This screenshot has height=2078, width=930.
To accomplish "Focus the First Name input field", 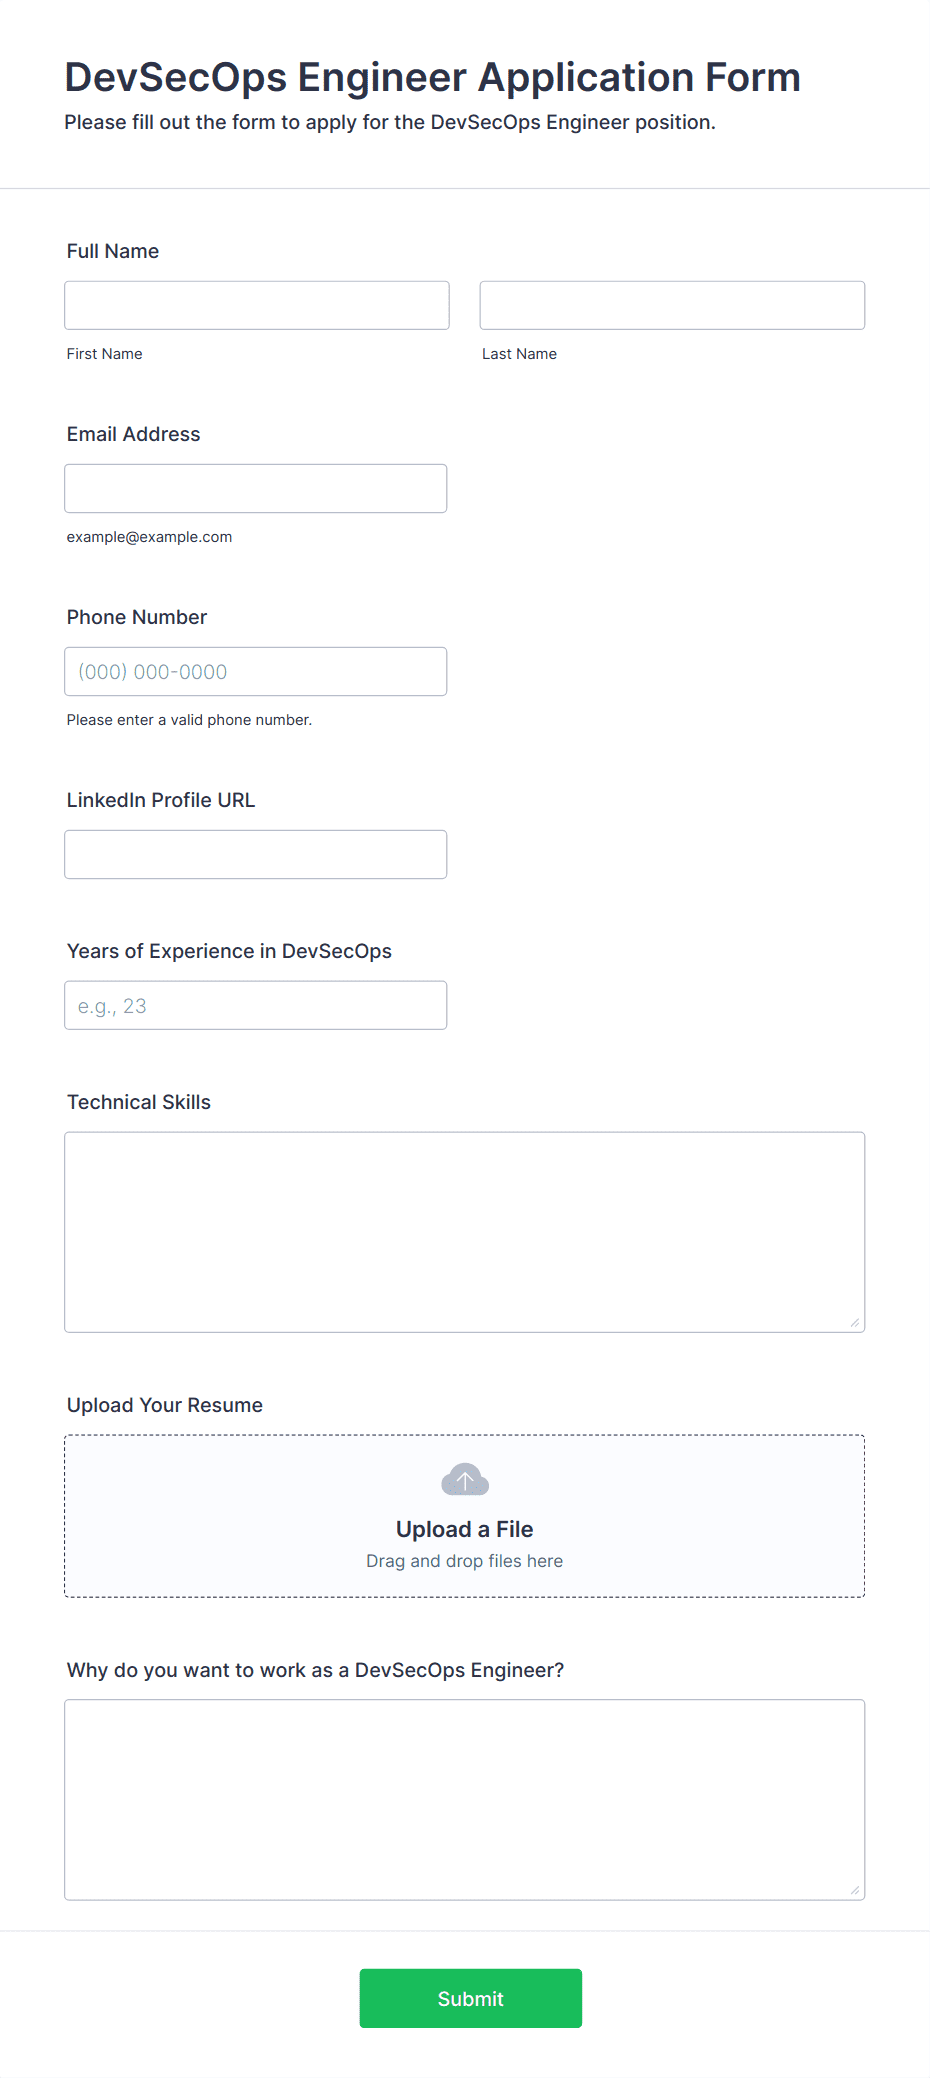I will (257, 305).
